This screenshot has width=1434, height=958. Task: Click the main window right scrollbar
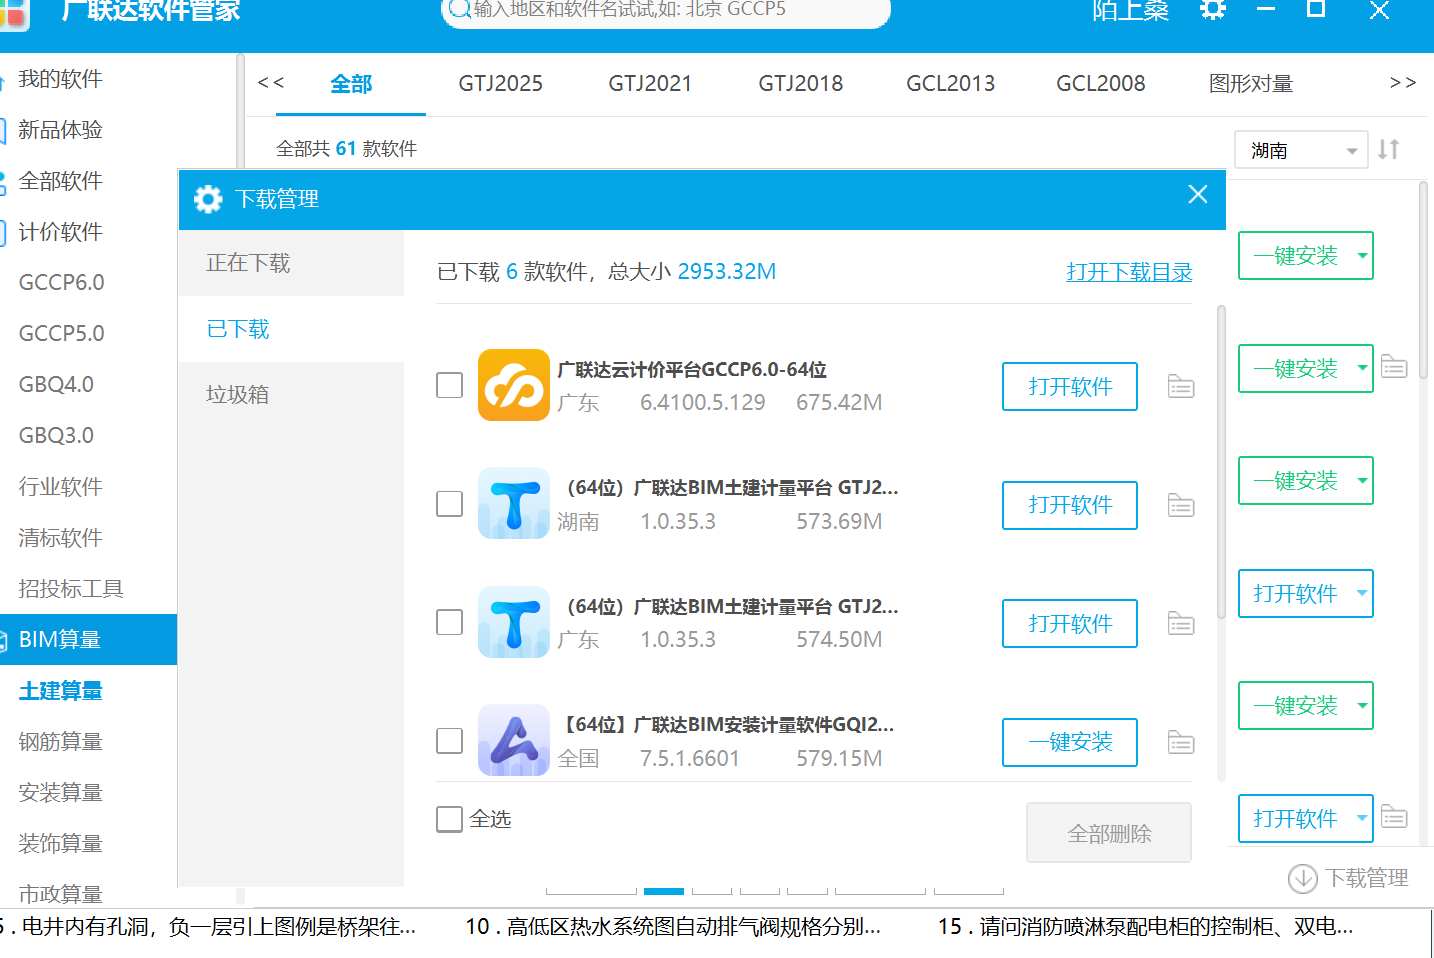(x=1424, y=280)
